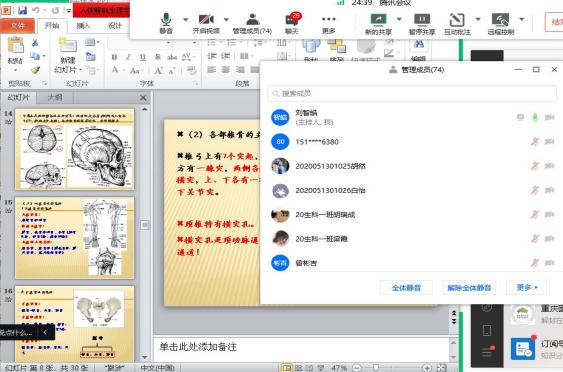Mute the microphone in the meeting toolbar

tap(166, 23)
